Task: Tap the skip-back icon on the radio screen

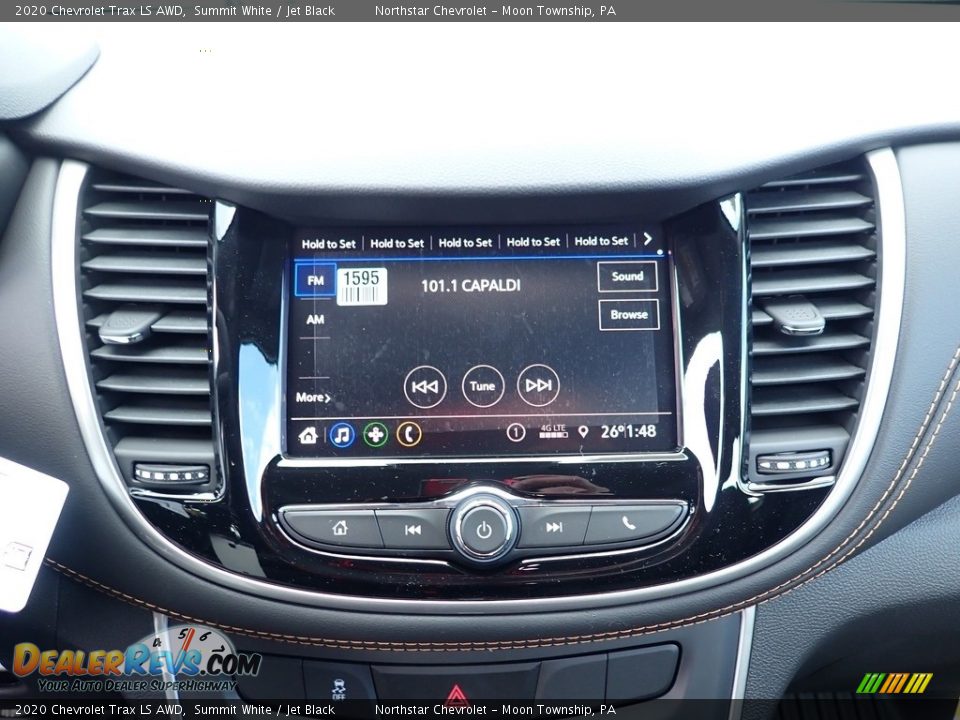Action: 424,386
